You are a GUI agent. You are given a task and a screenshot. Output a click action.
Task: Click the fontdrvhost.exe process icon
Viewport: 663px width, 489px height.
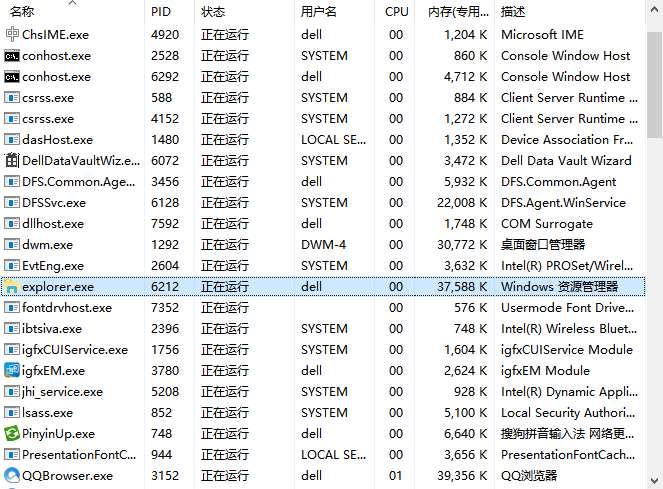(12, 308)
